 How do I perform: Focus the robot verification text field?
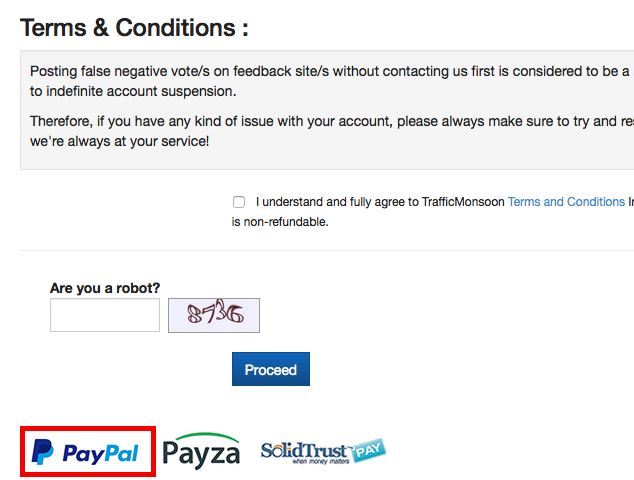[105, 315]
